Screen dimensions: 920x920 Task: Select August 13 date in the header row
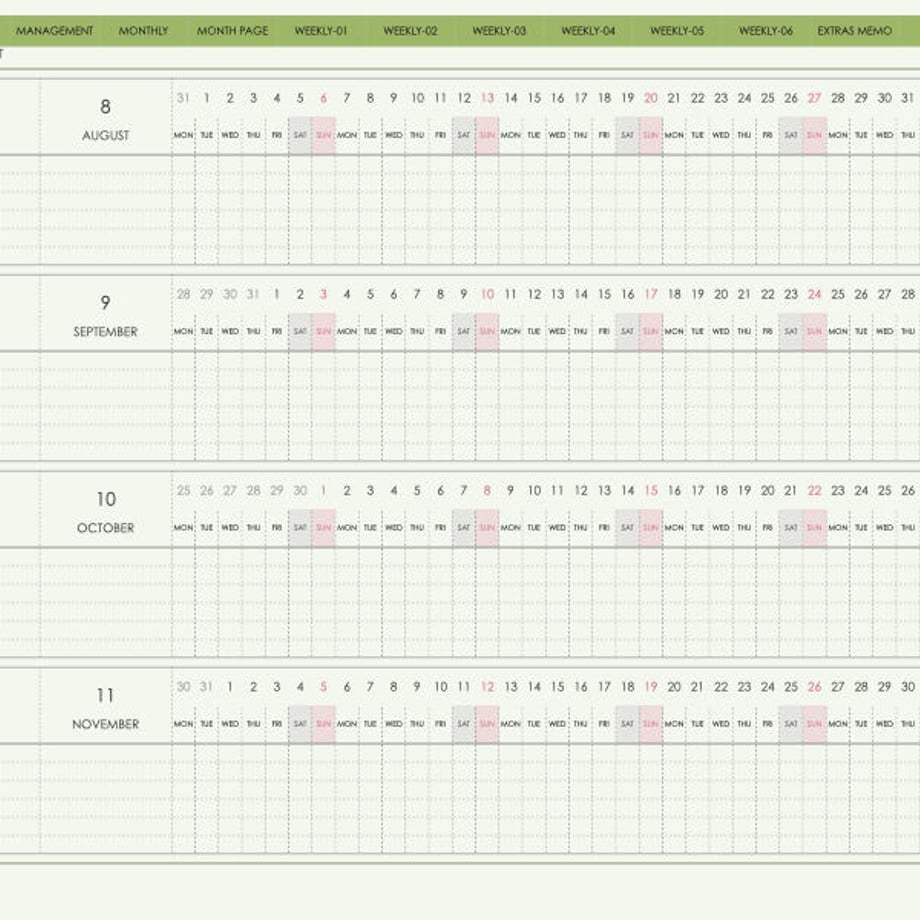[x=488, y=98]
